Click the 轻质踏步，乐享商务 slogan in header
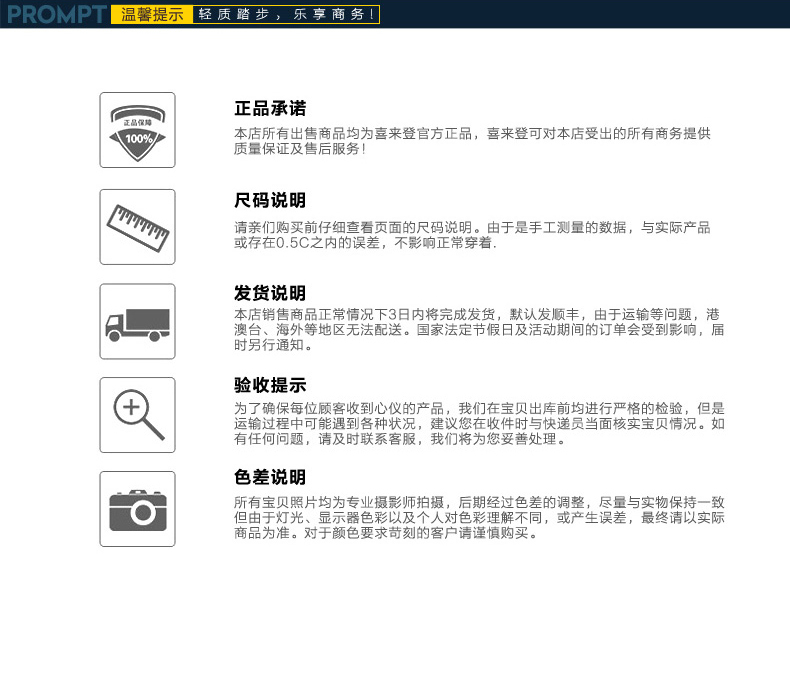 coord(287,15)
